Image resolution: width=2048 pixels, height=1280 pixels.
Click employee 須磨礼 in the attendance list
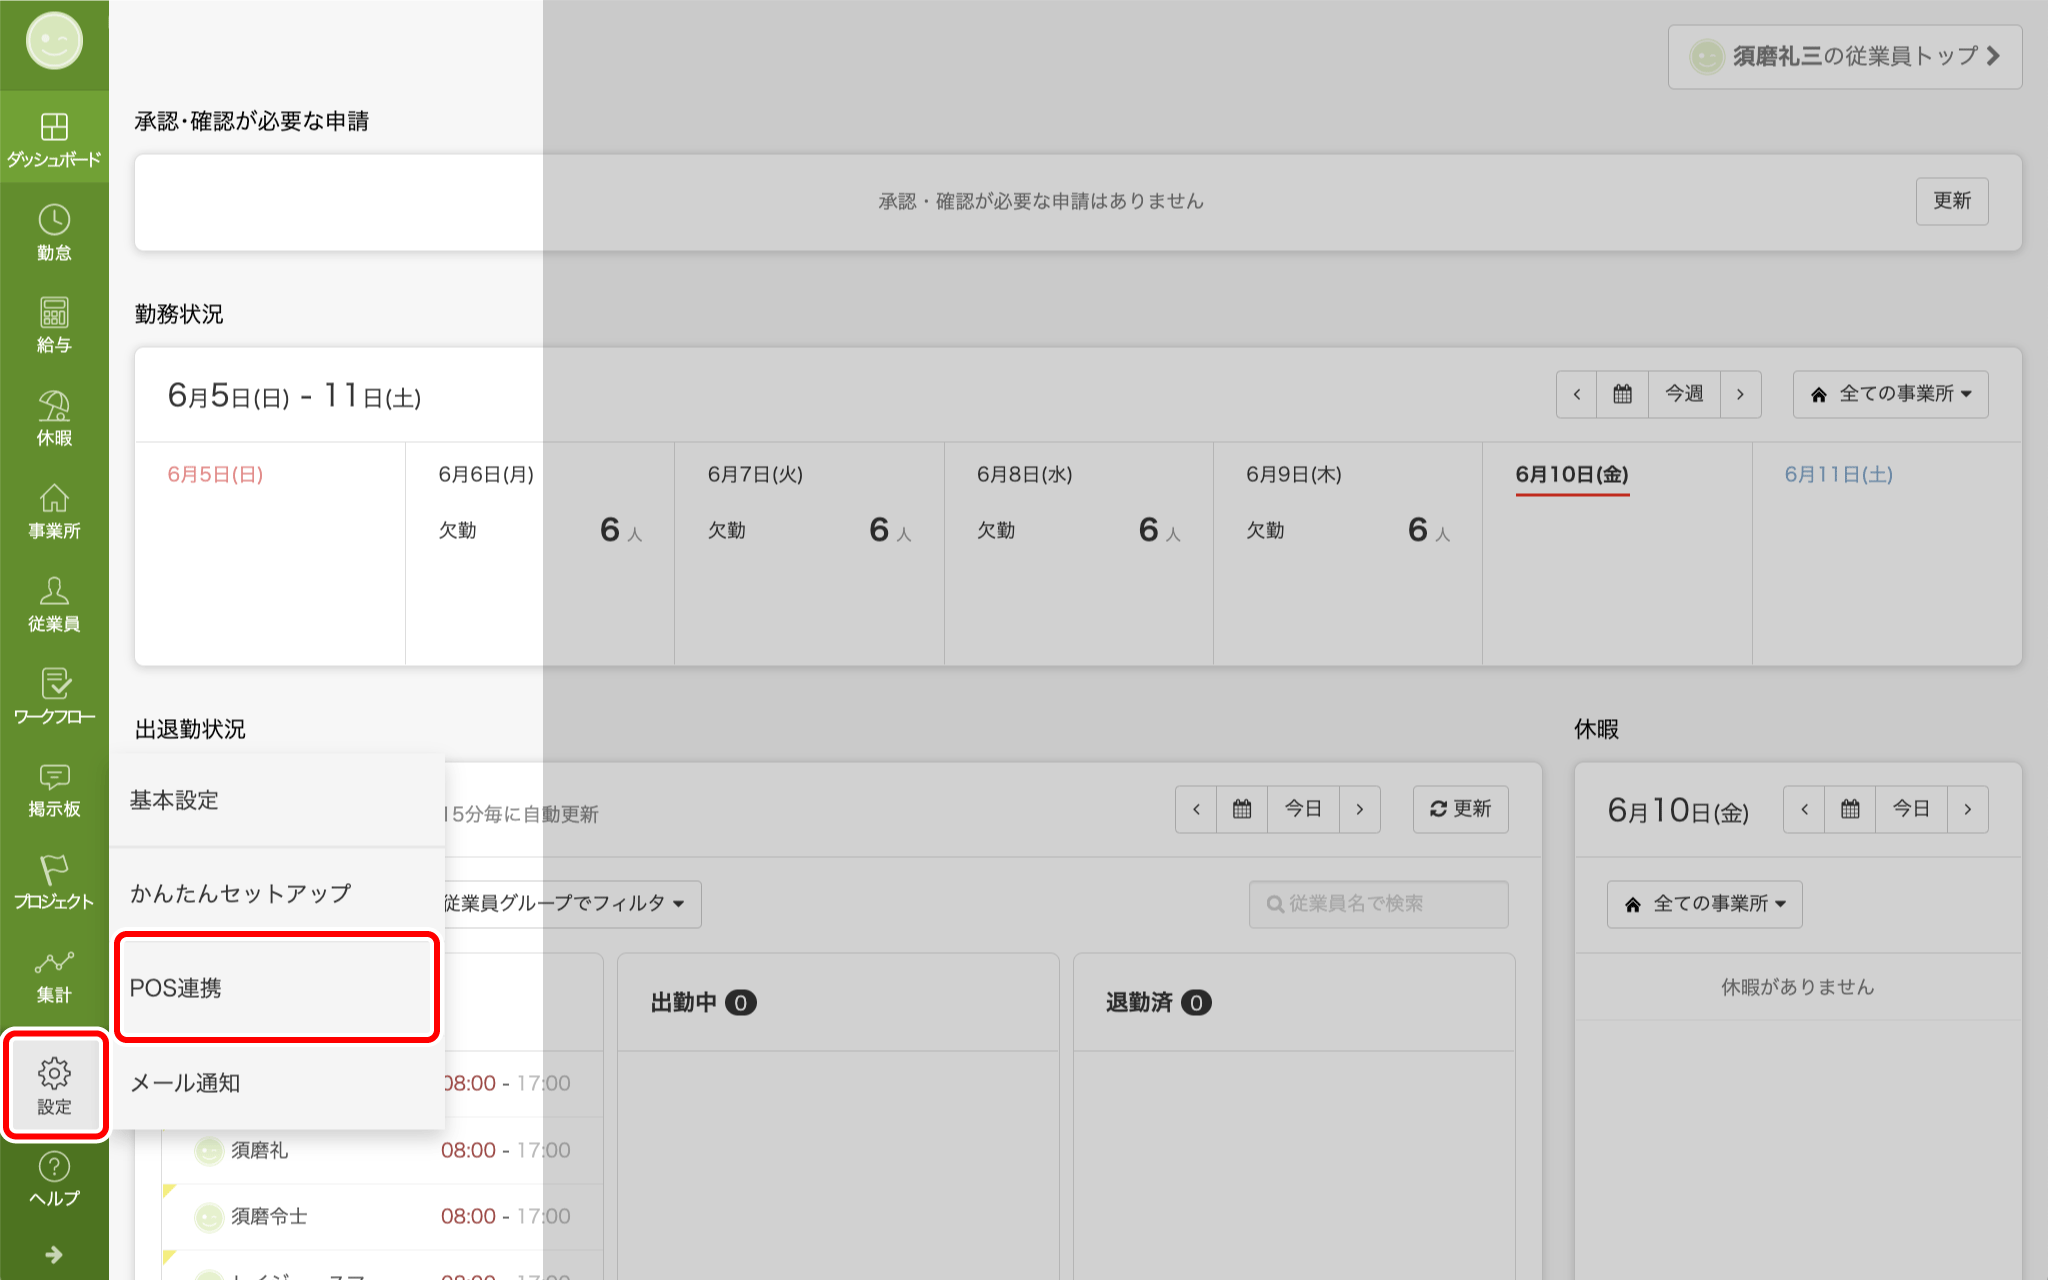[259, 1150]
